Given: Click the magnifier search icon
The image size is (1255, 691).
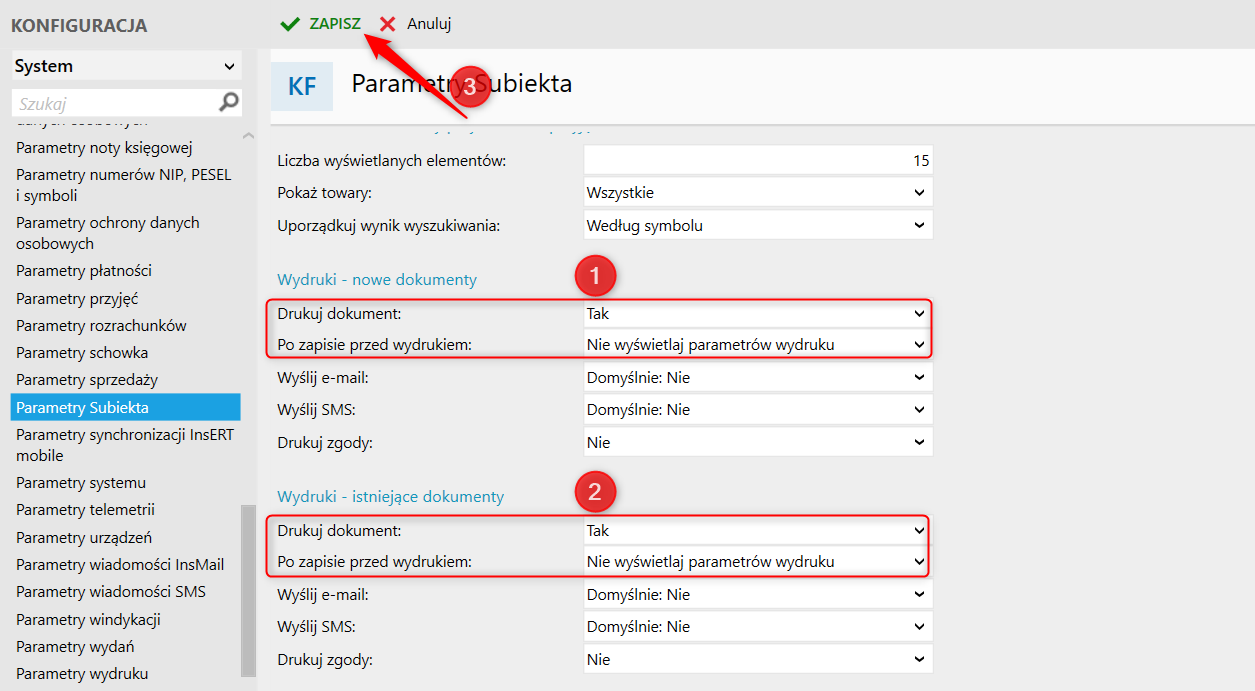Looking at the screenshot, I should (x=229, y=102).
